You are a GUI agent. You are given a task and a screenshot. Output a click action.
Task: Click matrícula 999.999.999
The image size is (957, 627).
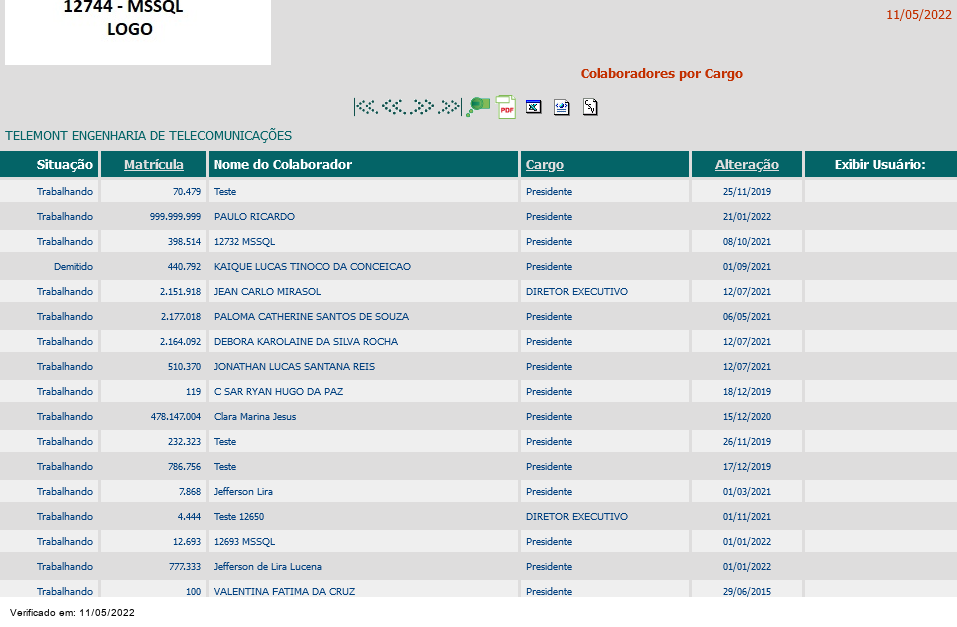(x=175, y=217)
